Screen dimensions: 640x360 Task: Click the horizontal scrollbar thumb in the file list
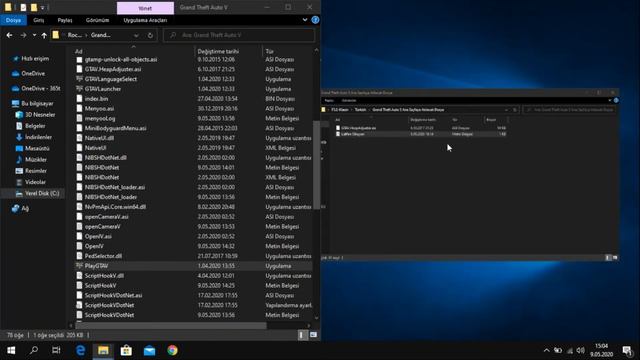(x=171, y=326)
